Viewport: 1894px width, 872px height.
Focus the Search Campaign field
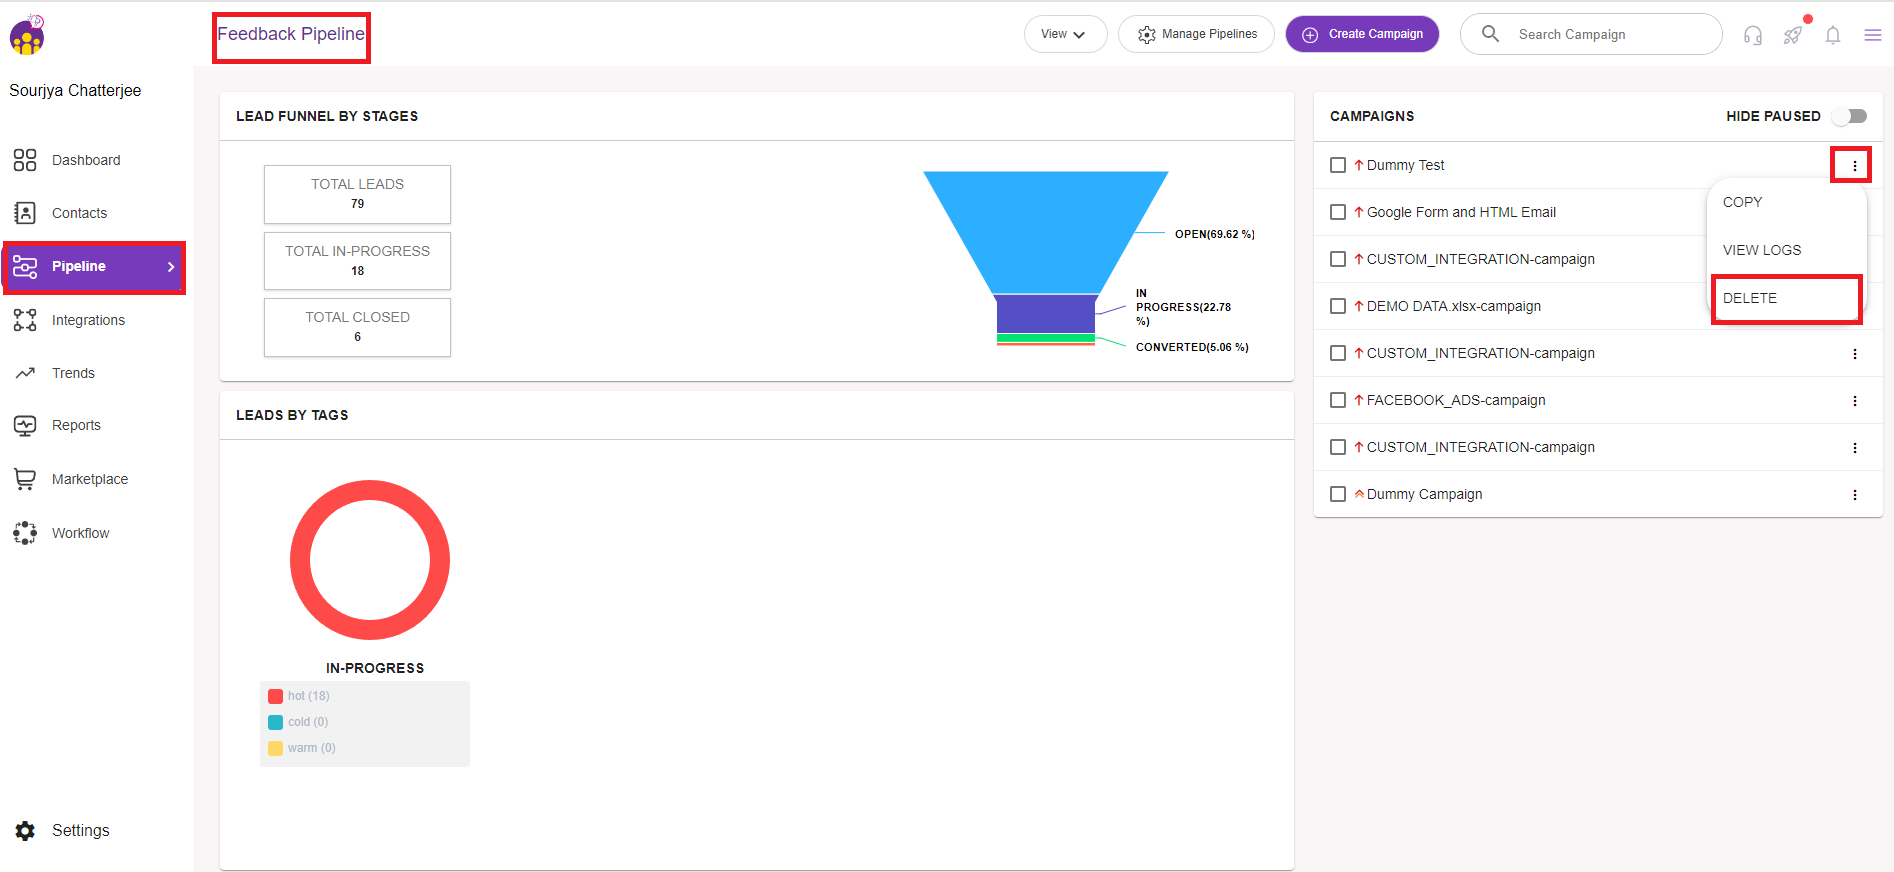point(1600,34)
